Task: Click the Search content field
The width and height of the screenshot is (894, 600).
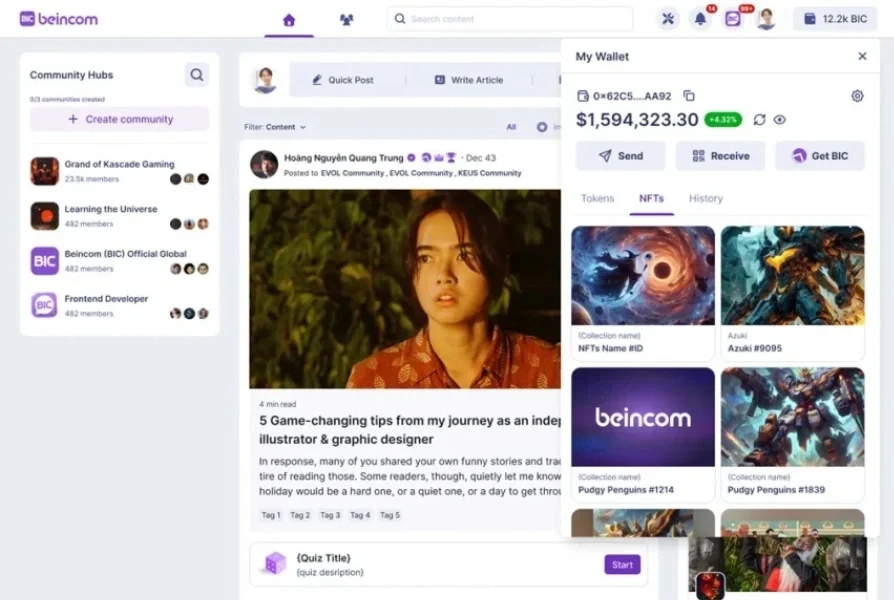Action: (510, 19)
